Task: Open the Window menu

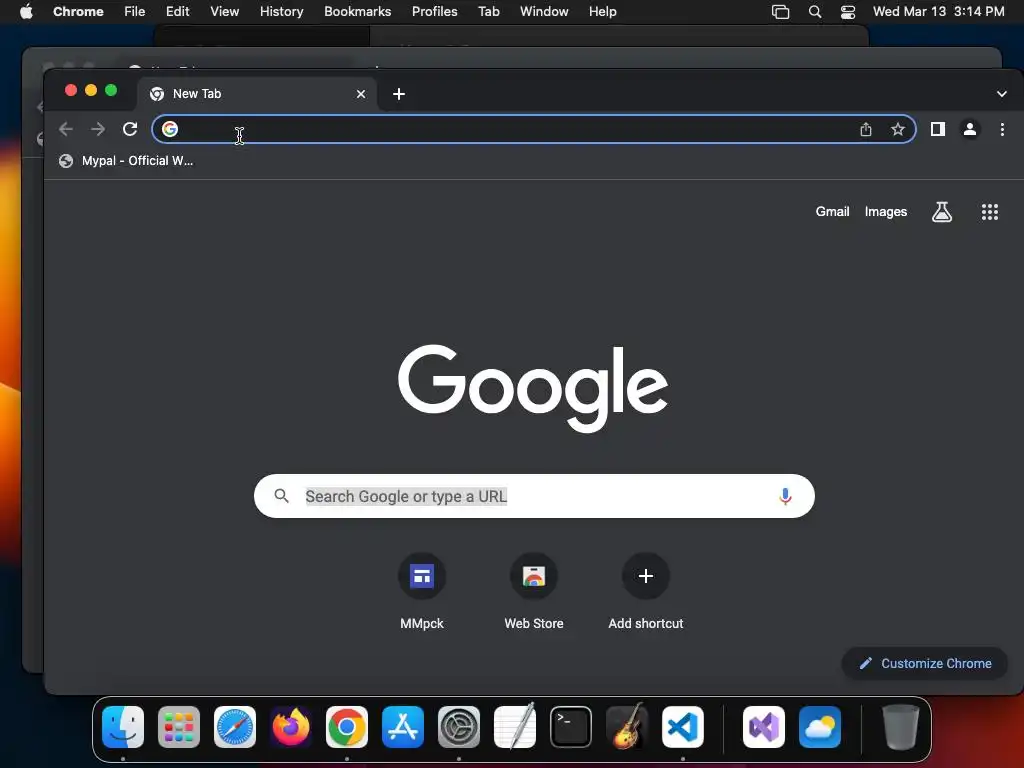Action: pyautogui.click(x=544, y=11)
